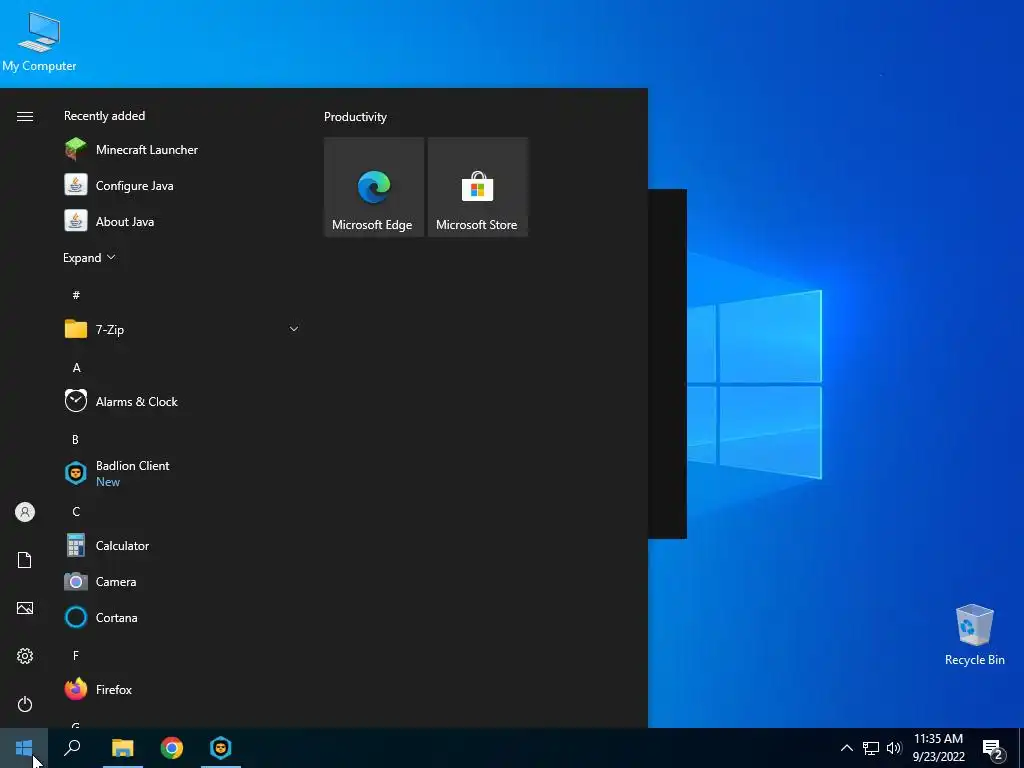
Task: Open Settings gear in Start sidebar
Action: click(25, 656)
